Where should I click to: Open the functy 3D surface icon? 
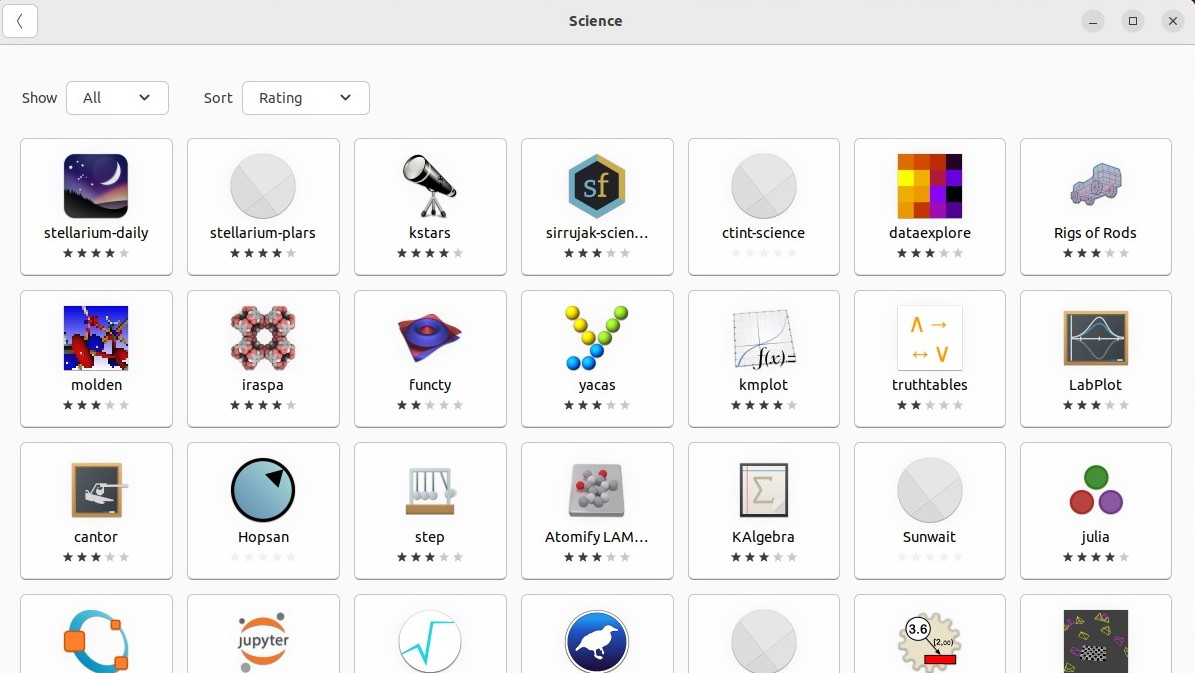430,338
